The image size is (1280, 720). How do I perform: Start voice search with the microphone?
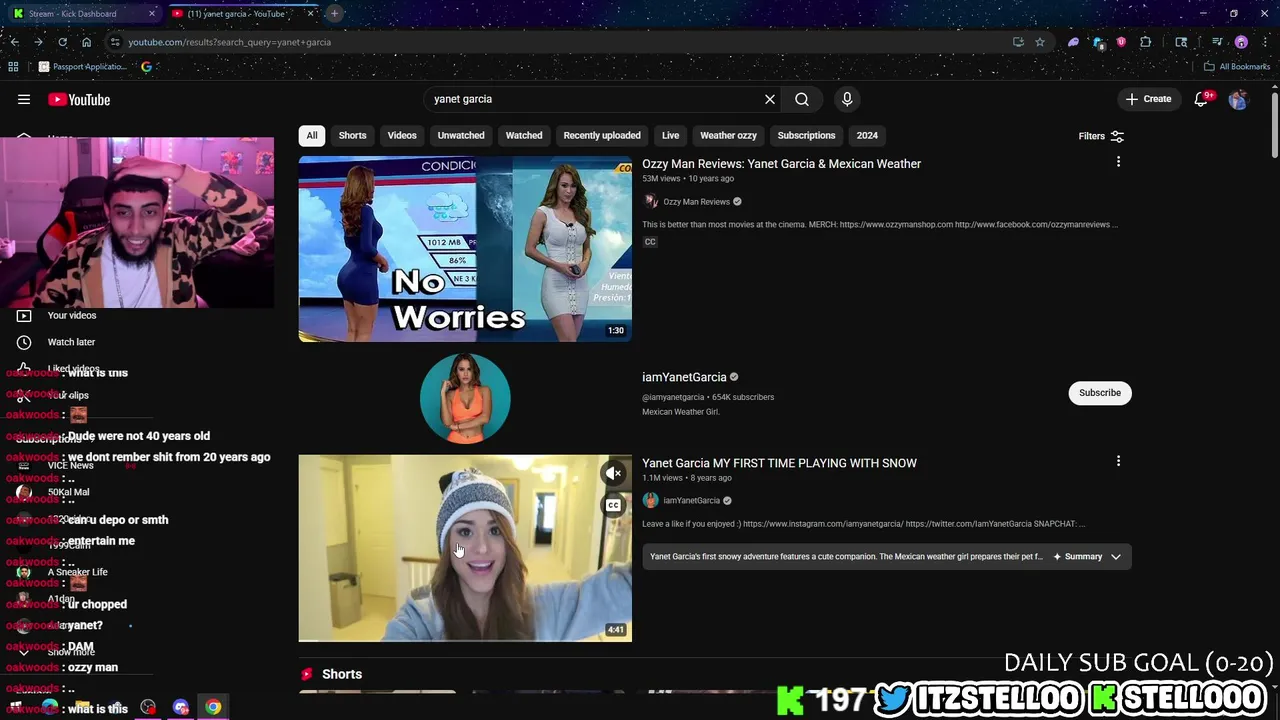point(847,99)
